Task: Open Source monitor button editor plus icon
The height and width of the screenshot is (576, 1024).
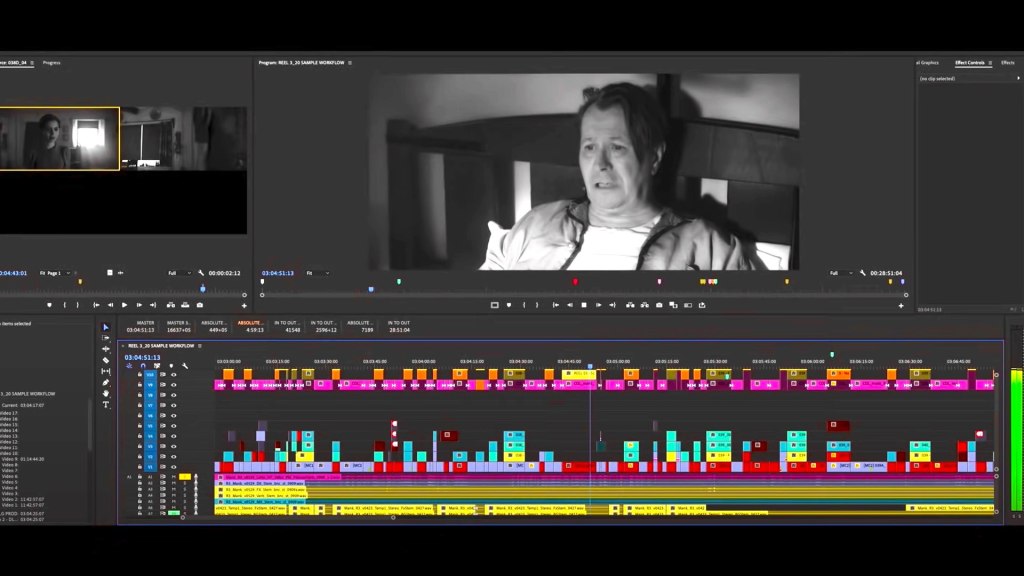Action: [x=244, y=306]
